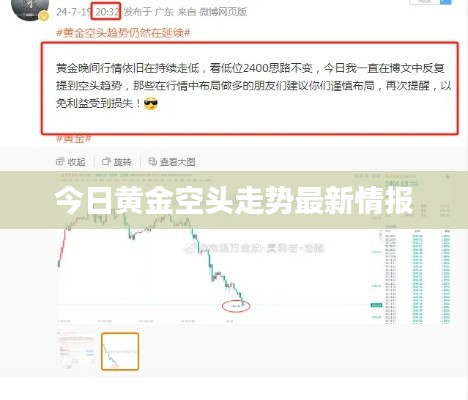Open the 微博网页版 source link
Image resolution: width=468 pixels, height=400 pixels.
pyautogui.click(x=223, y=12)
